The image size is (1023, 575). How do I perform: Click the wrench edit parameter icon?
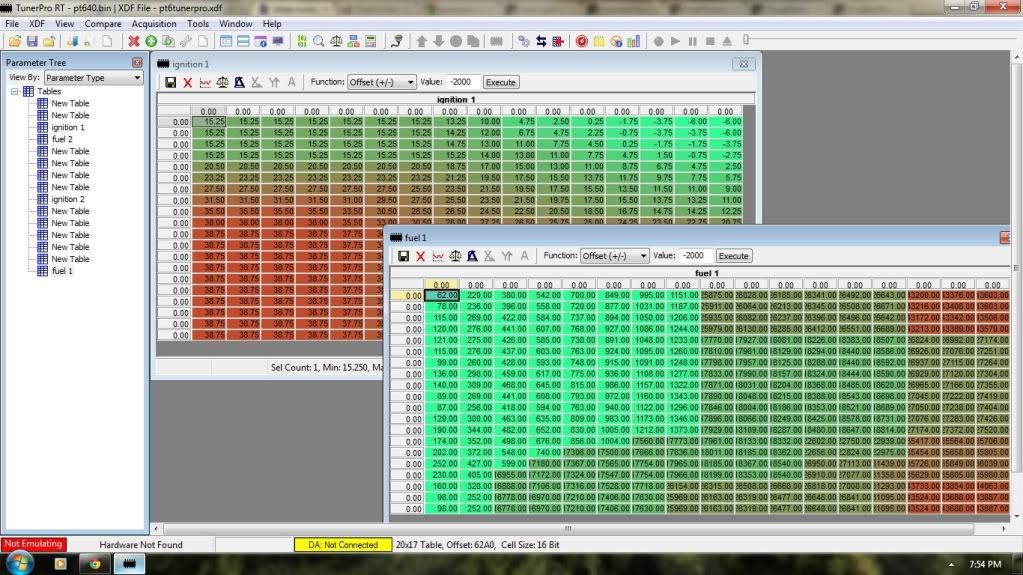[x=185, y=41]
